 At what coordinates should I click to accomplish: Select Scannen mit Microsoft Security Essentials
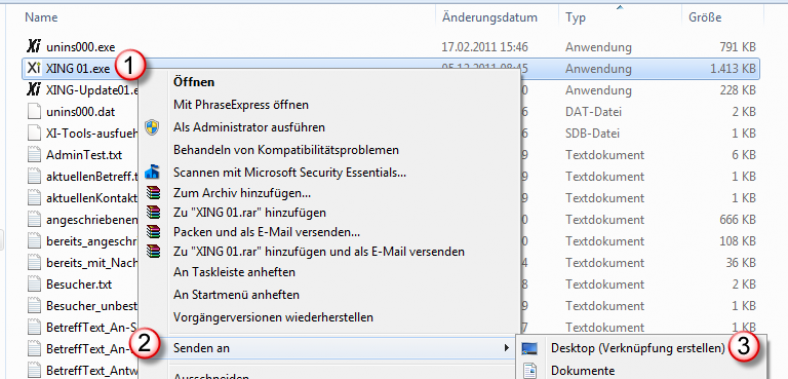(x=289, y=172)
